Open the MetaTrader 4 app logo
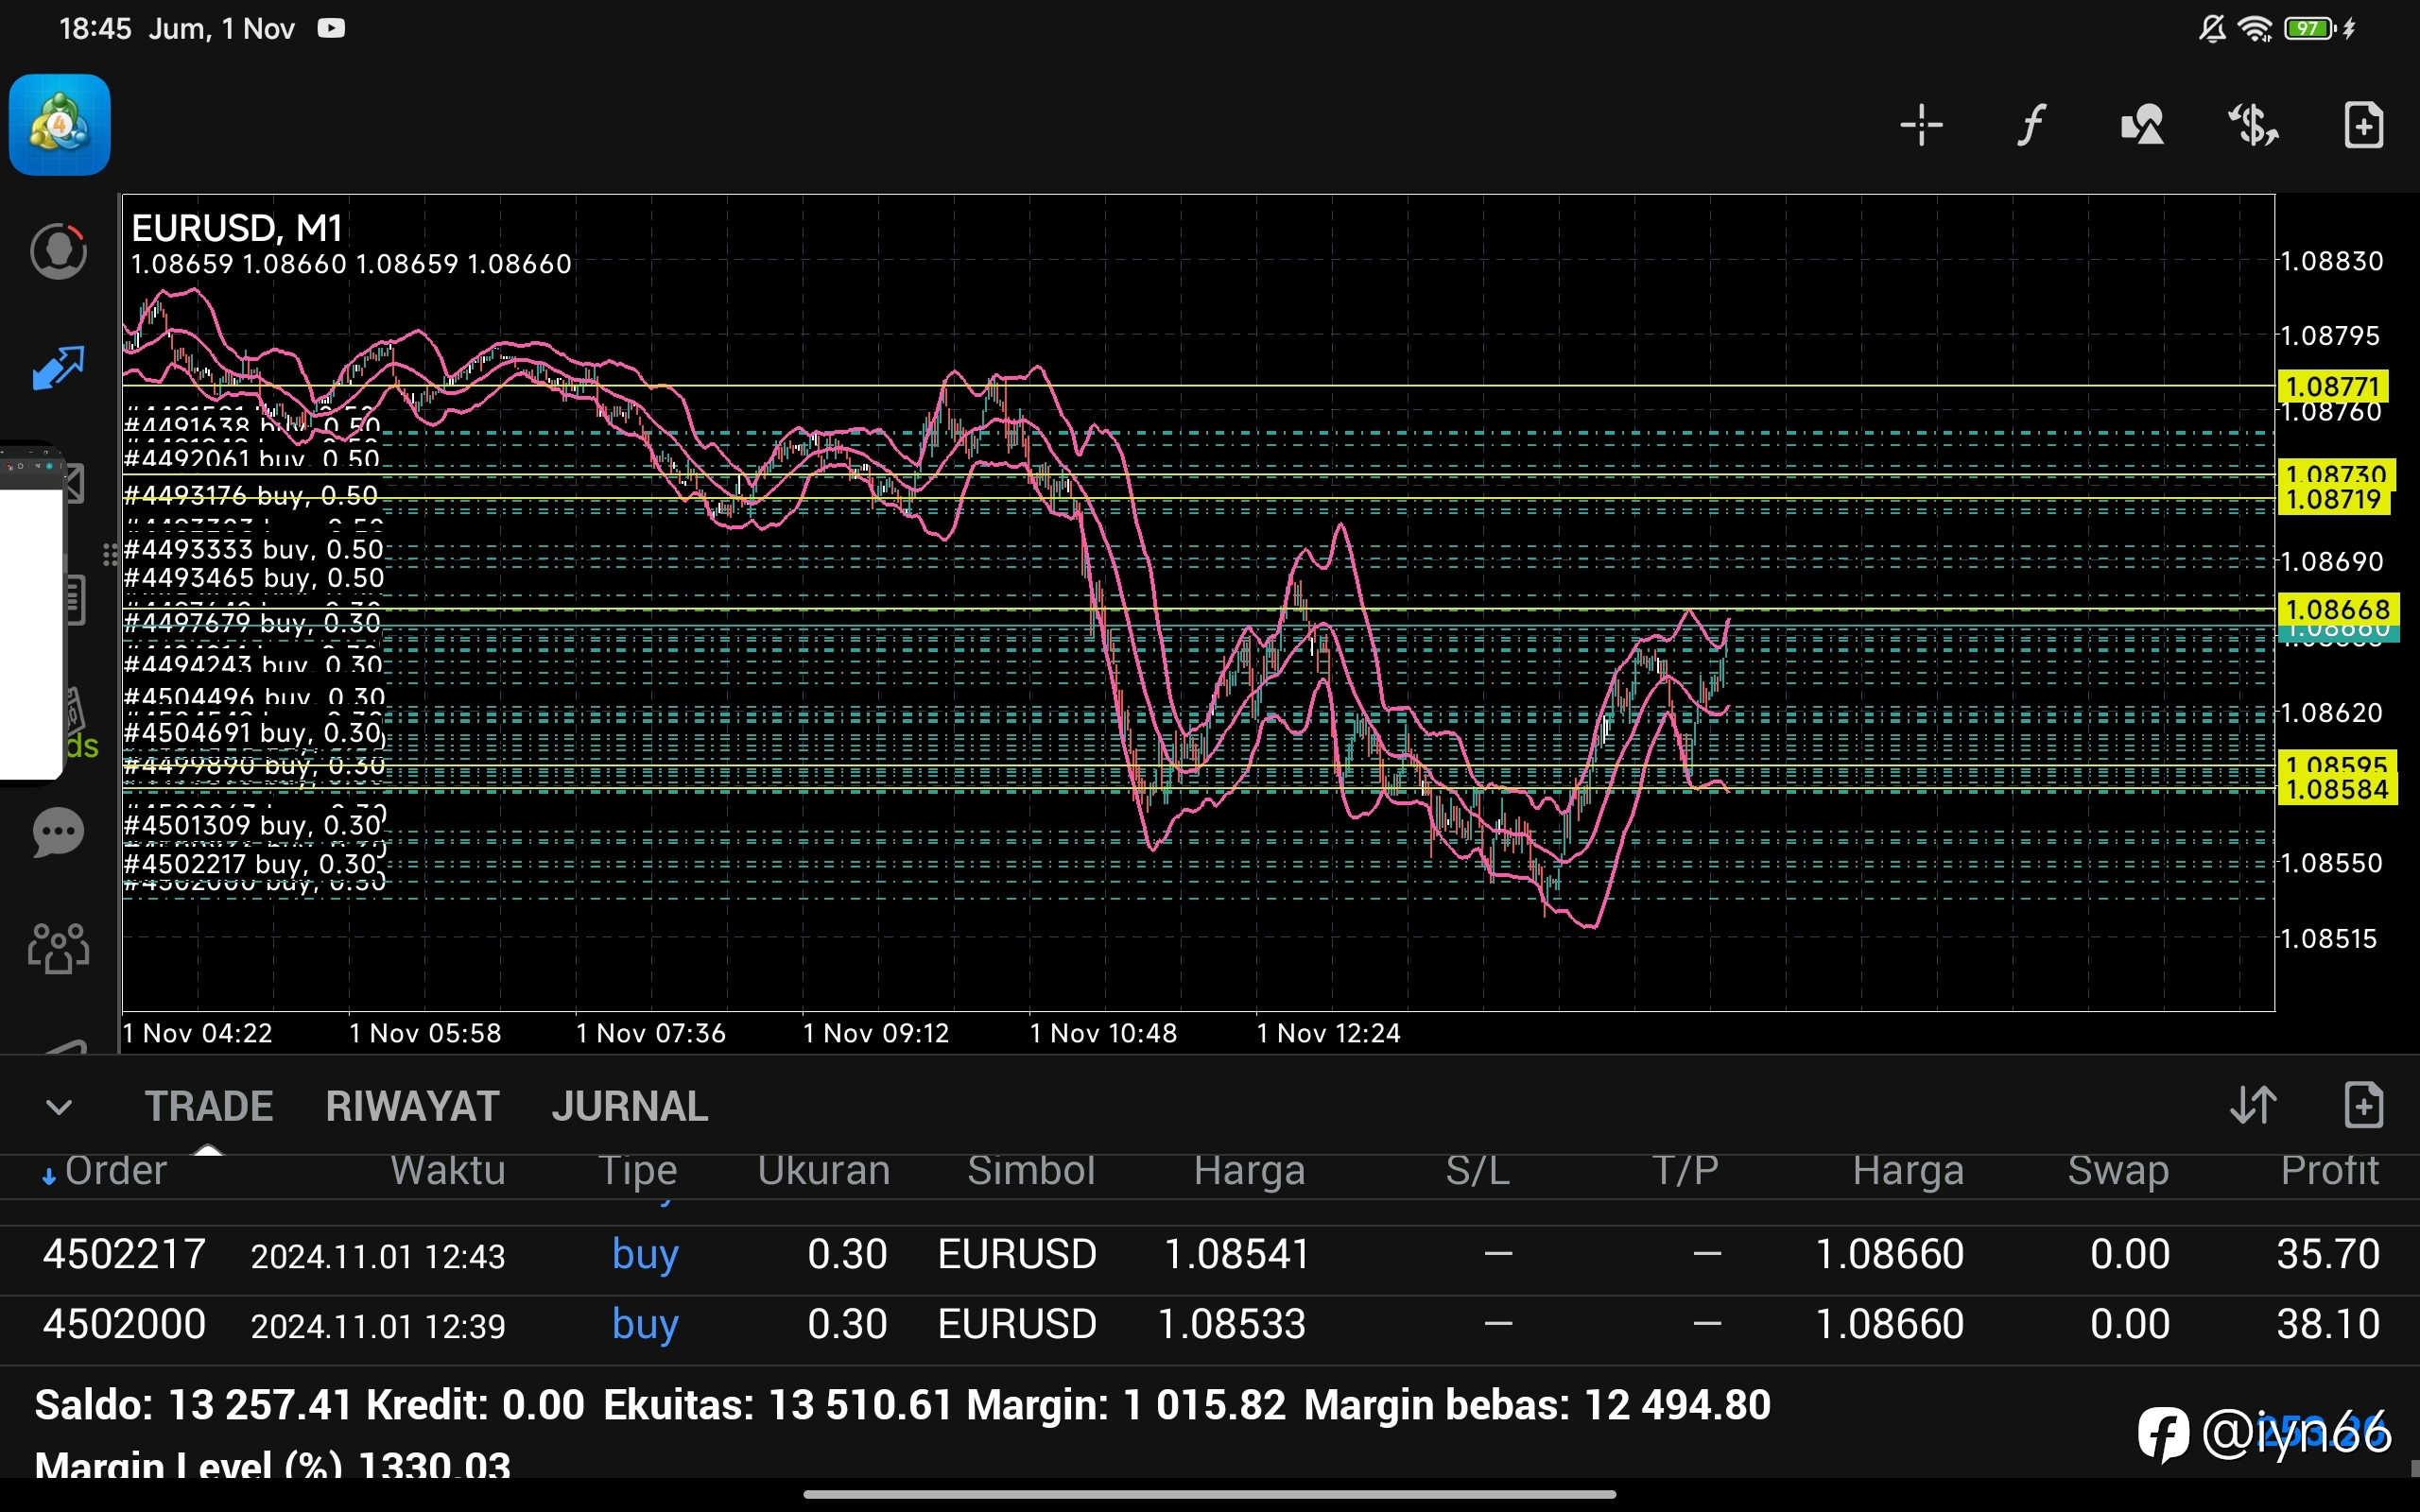The image size is (2420, 1512). pos(60,125)
